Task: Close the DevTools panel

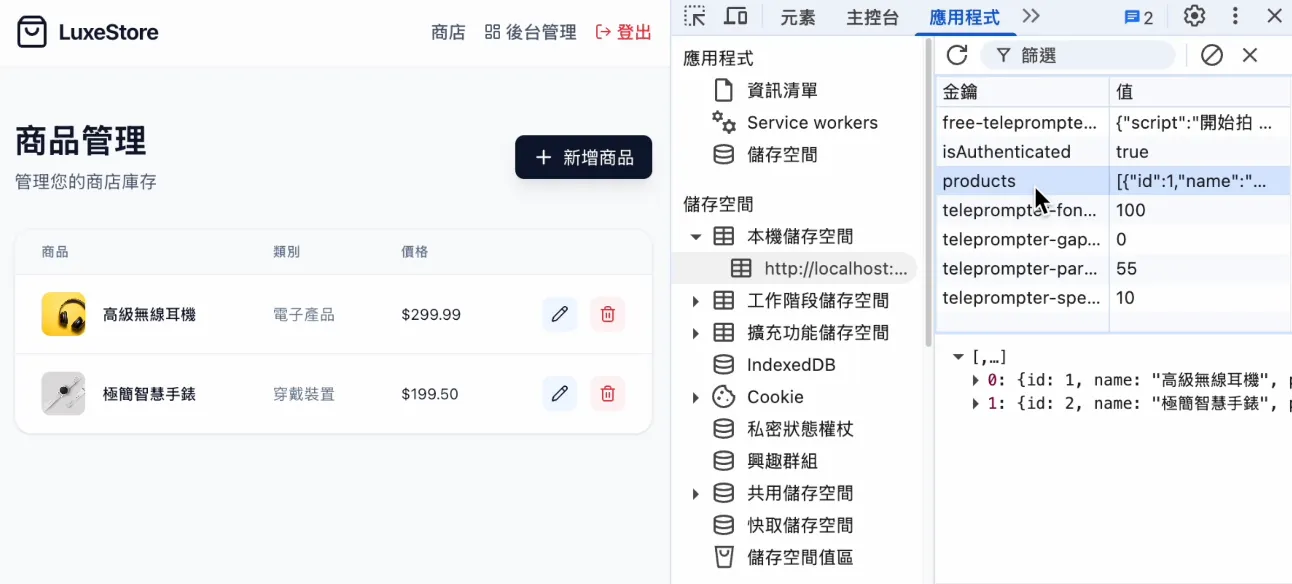Action: (1274, 16)
